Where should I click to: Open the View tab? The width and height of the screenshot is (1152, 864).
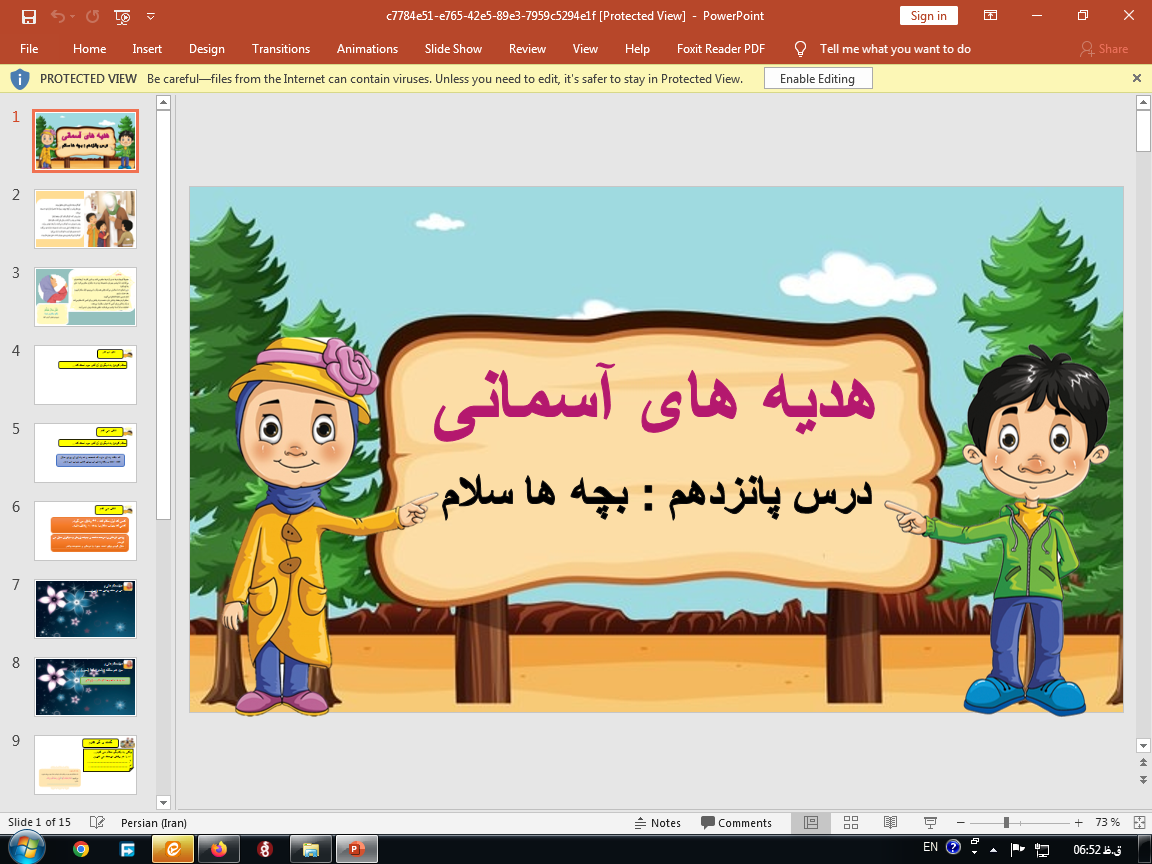tap(585, 48)
